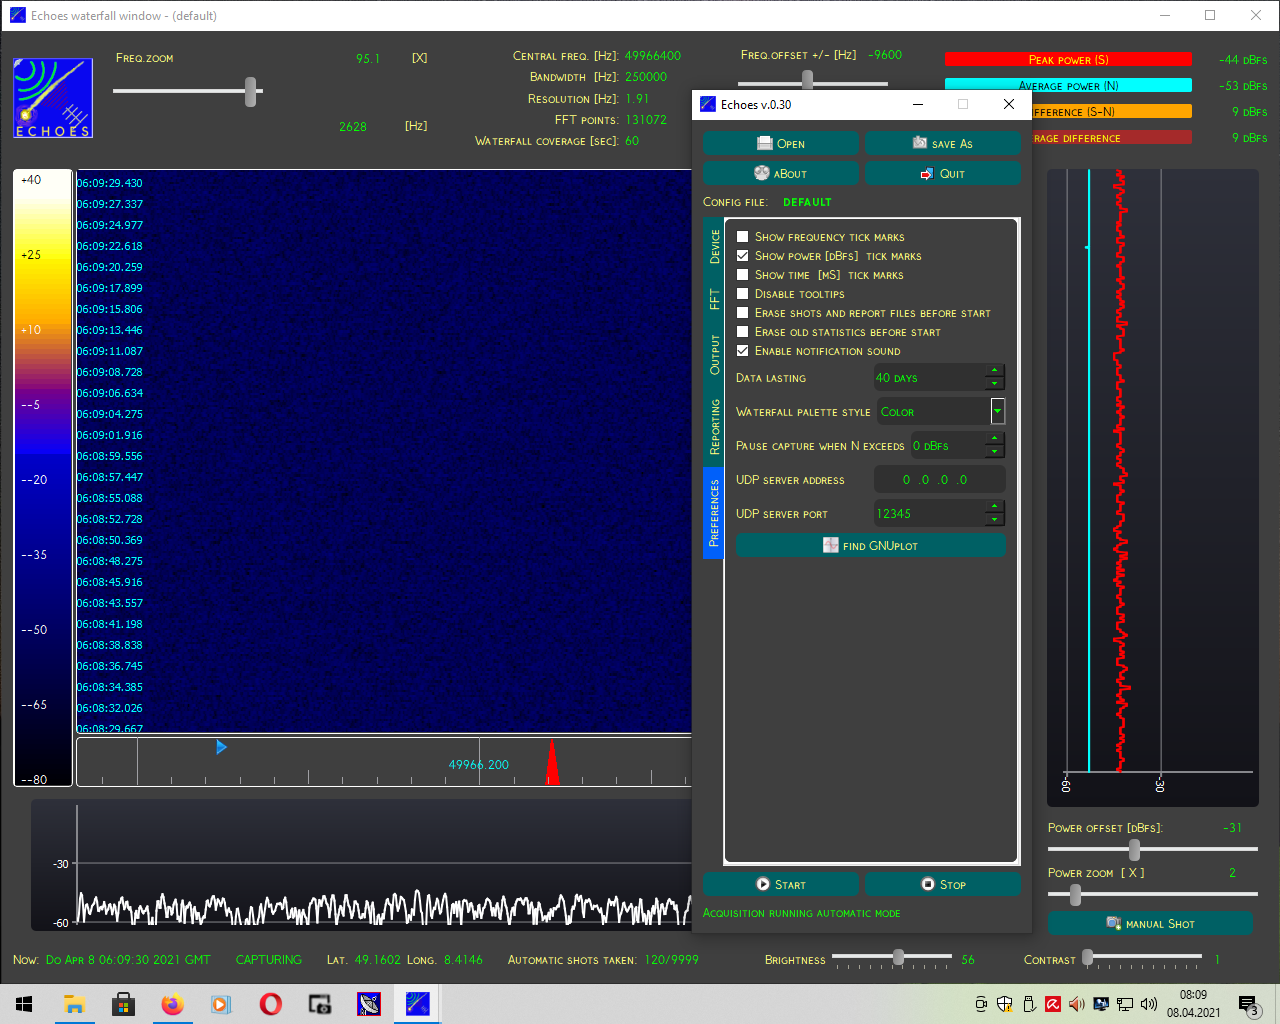
Task: Click the 49966.200 frequency label
Action: coord(478,765)
